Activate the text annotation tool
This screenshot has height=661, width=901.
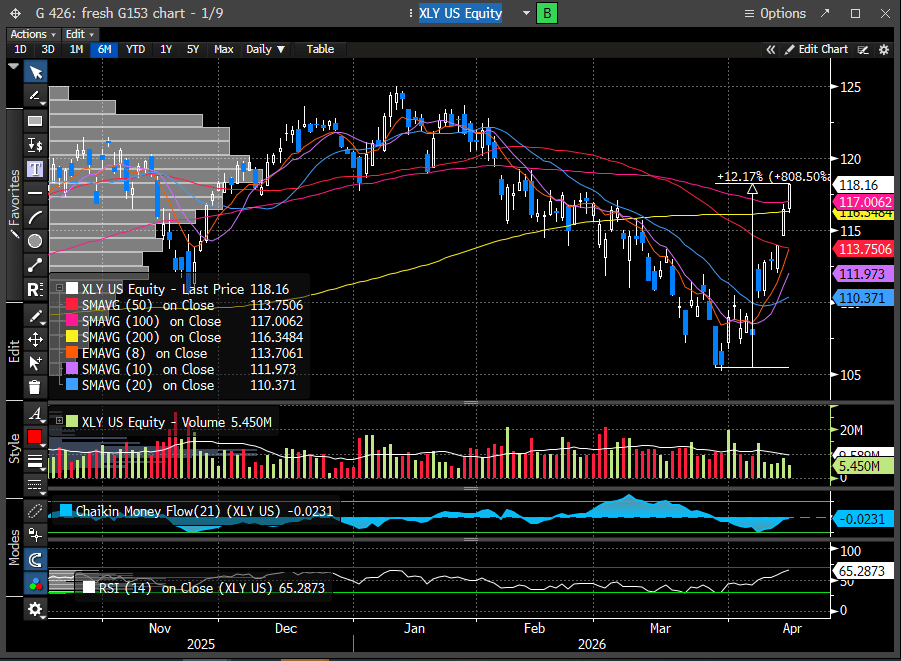click(x=35, y=169)
